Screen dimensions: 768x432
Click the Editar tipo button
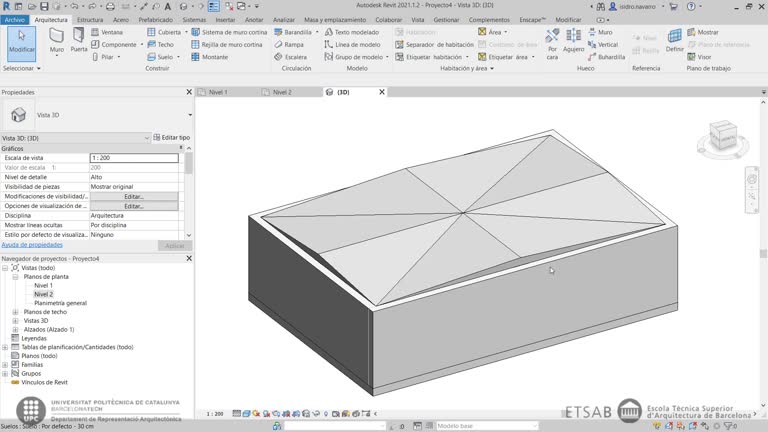coord(171,137)
